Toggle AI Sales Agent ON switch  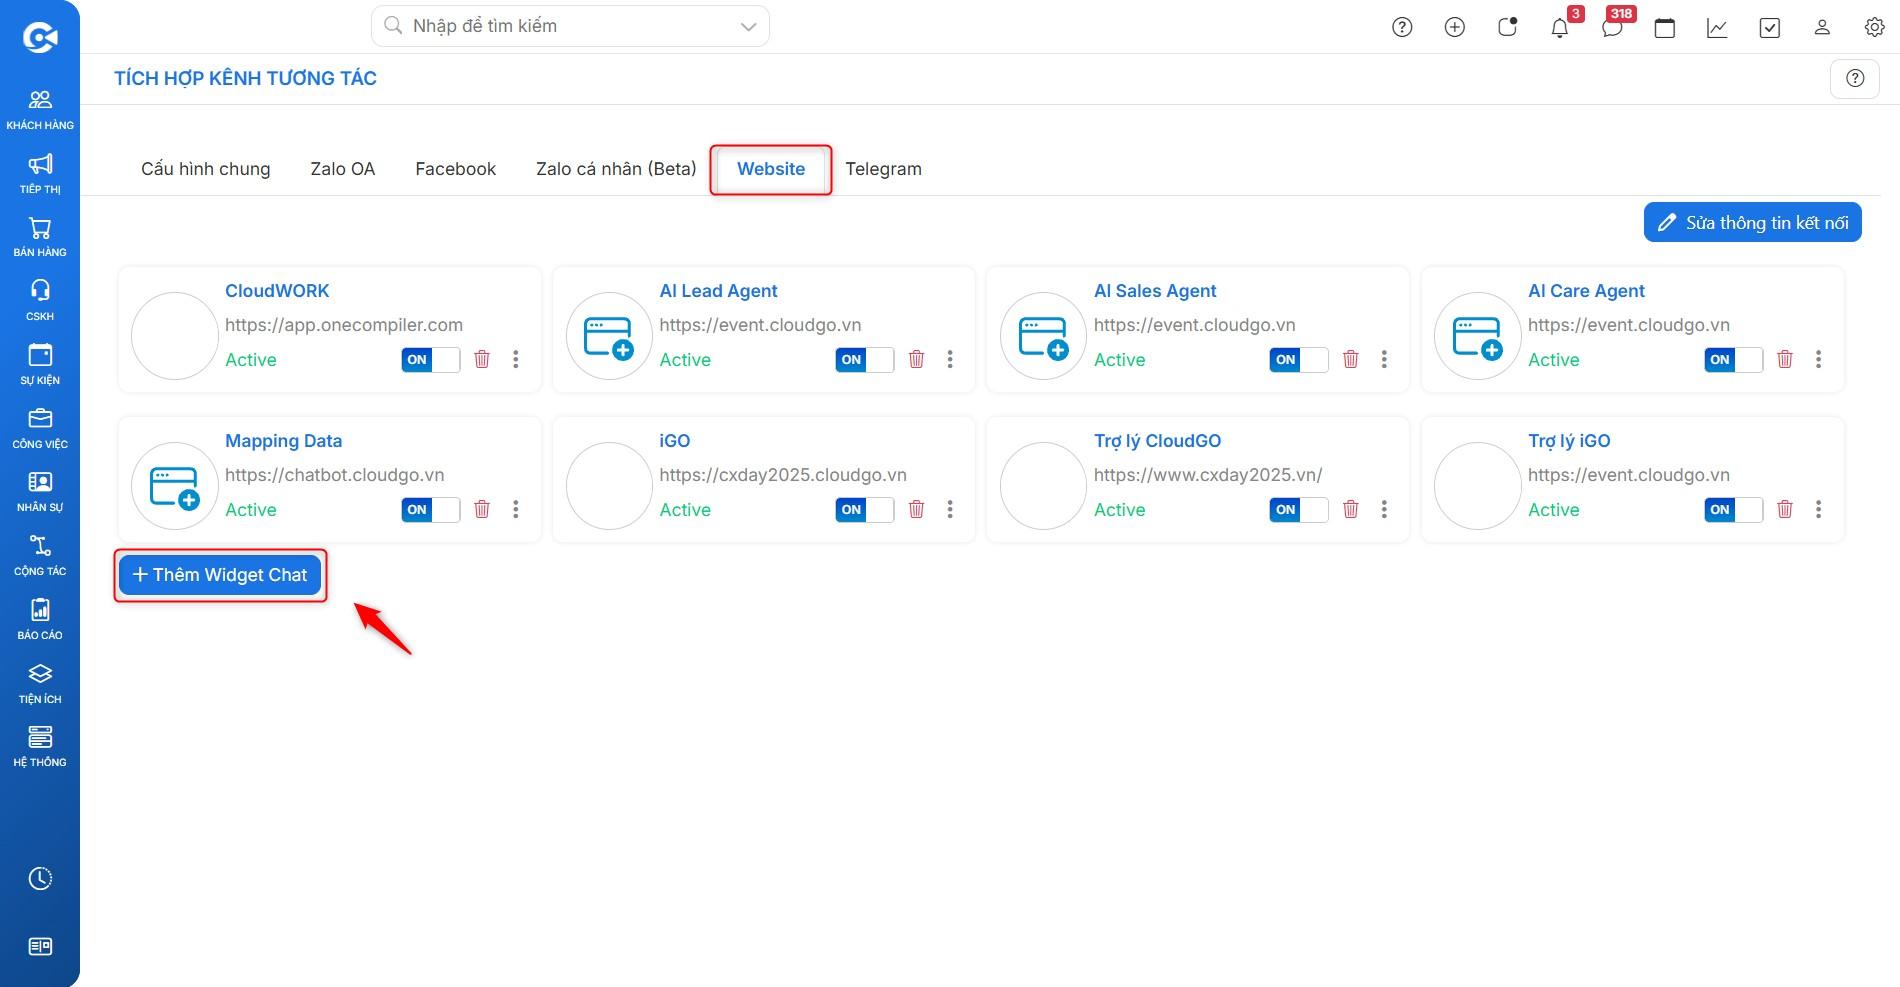click(x=1299, y=360)
